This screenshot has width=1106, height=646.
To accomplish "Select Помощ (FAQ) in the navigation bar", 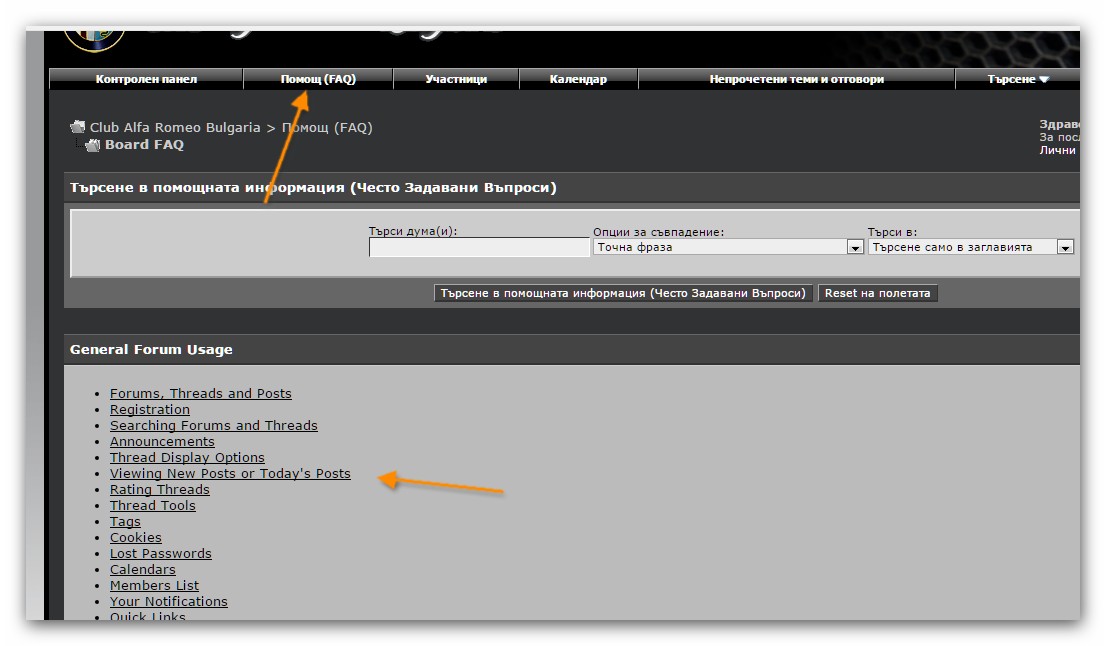I will [318, 79].
